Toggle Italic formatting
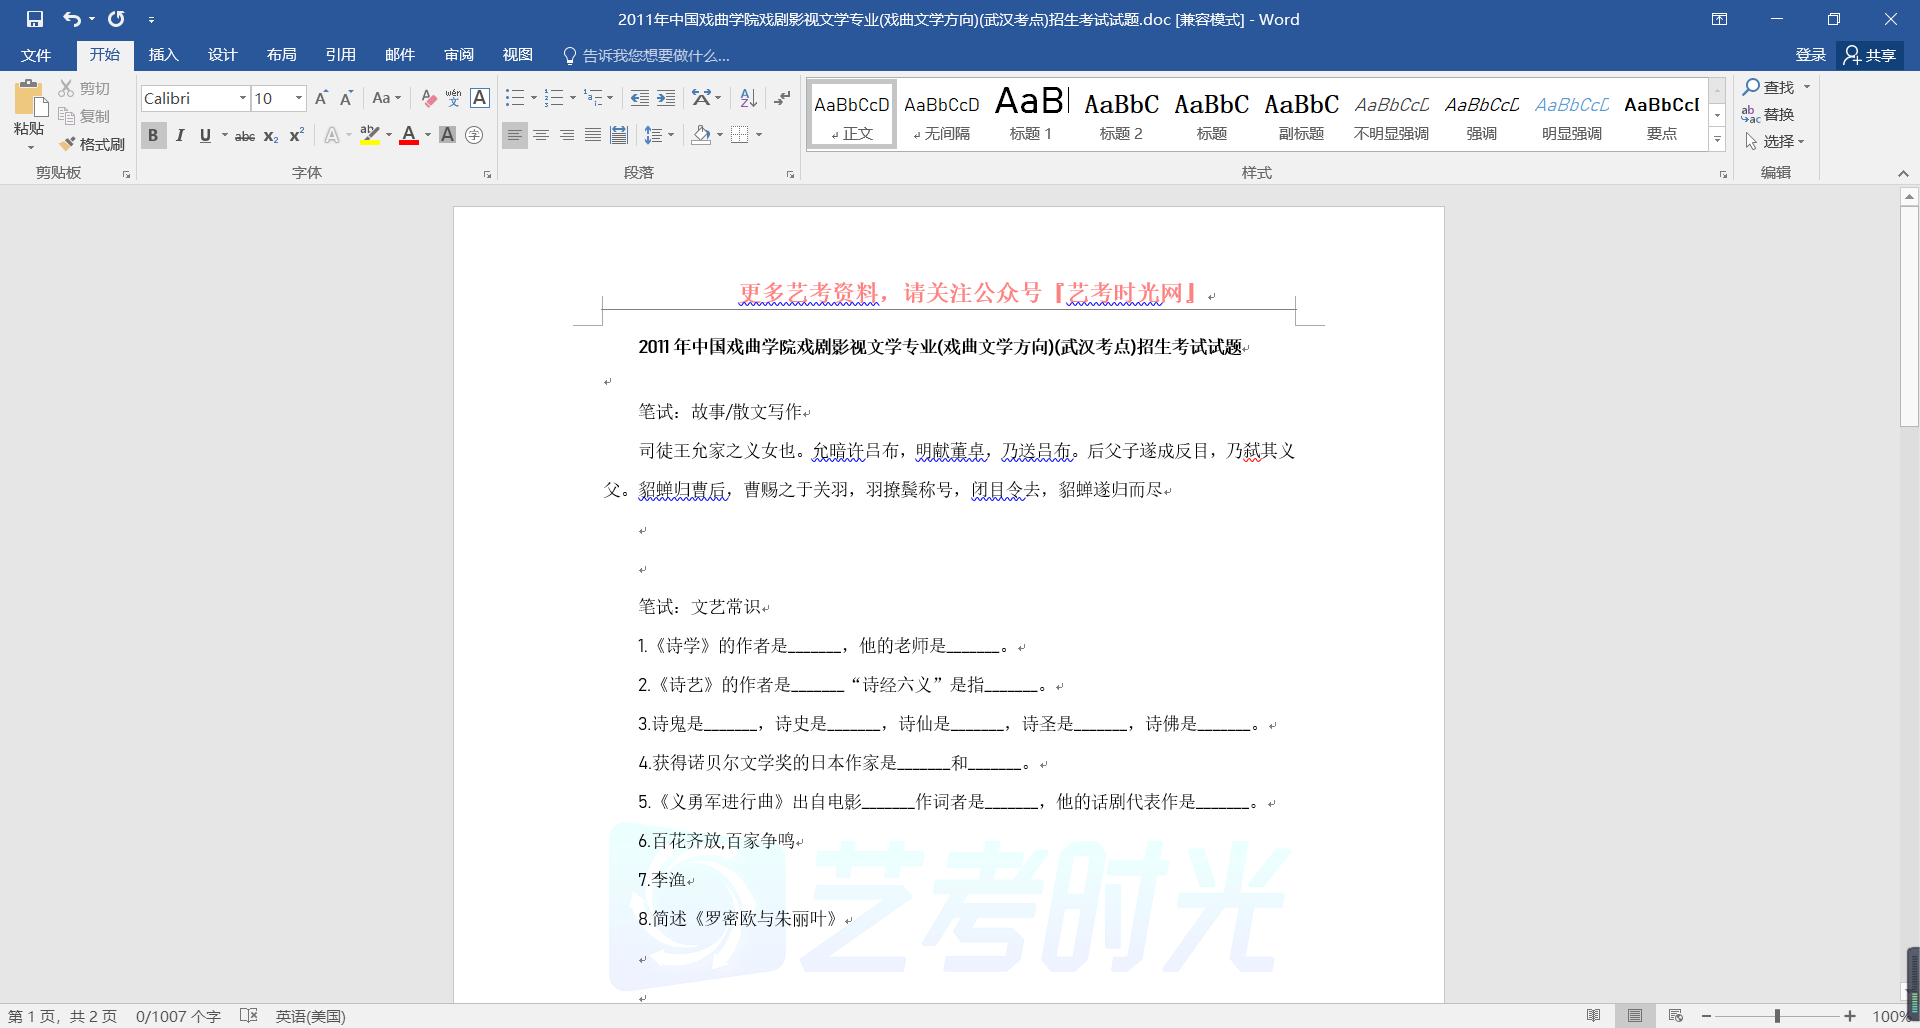 (180, 135)
